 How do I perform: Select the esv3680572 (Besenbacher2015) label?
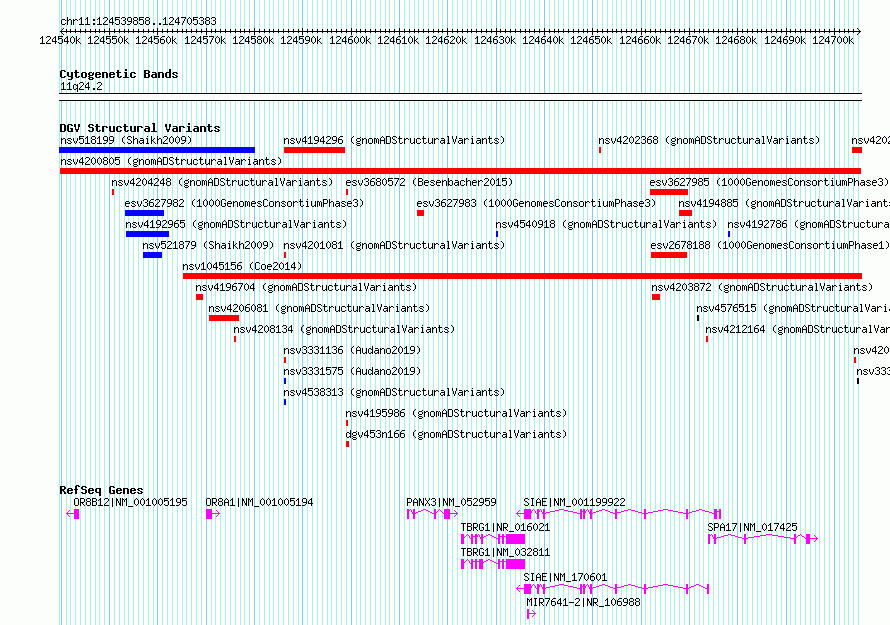429,182
